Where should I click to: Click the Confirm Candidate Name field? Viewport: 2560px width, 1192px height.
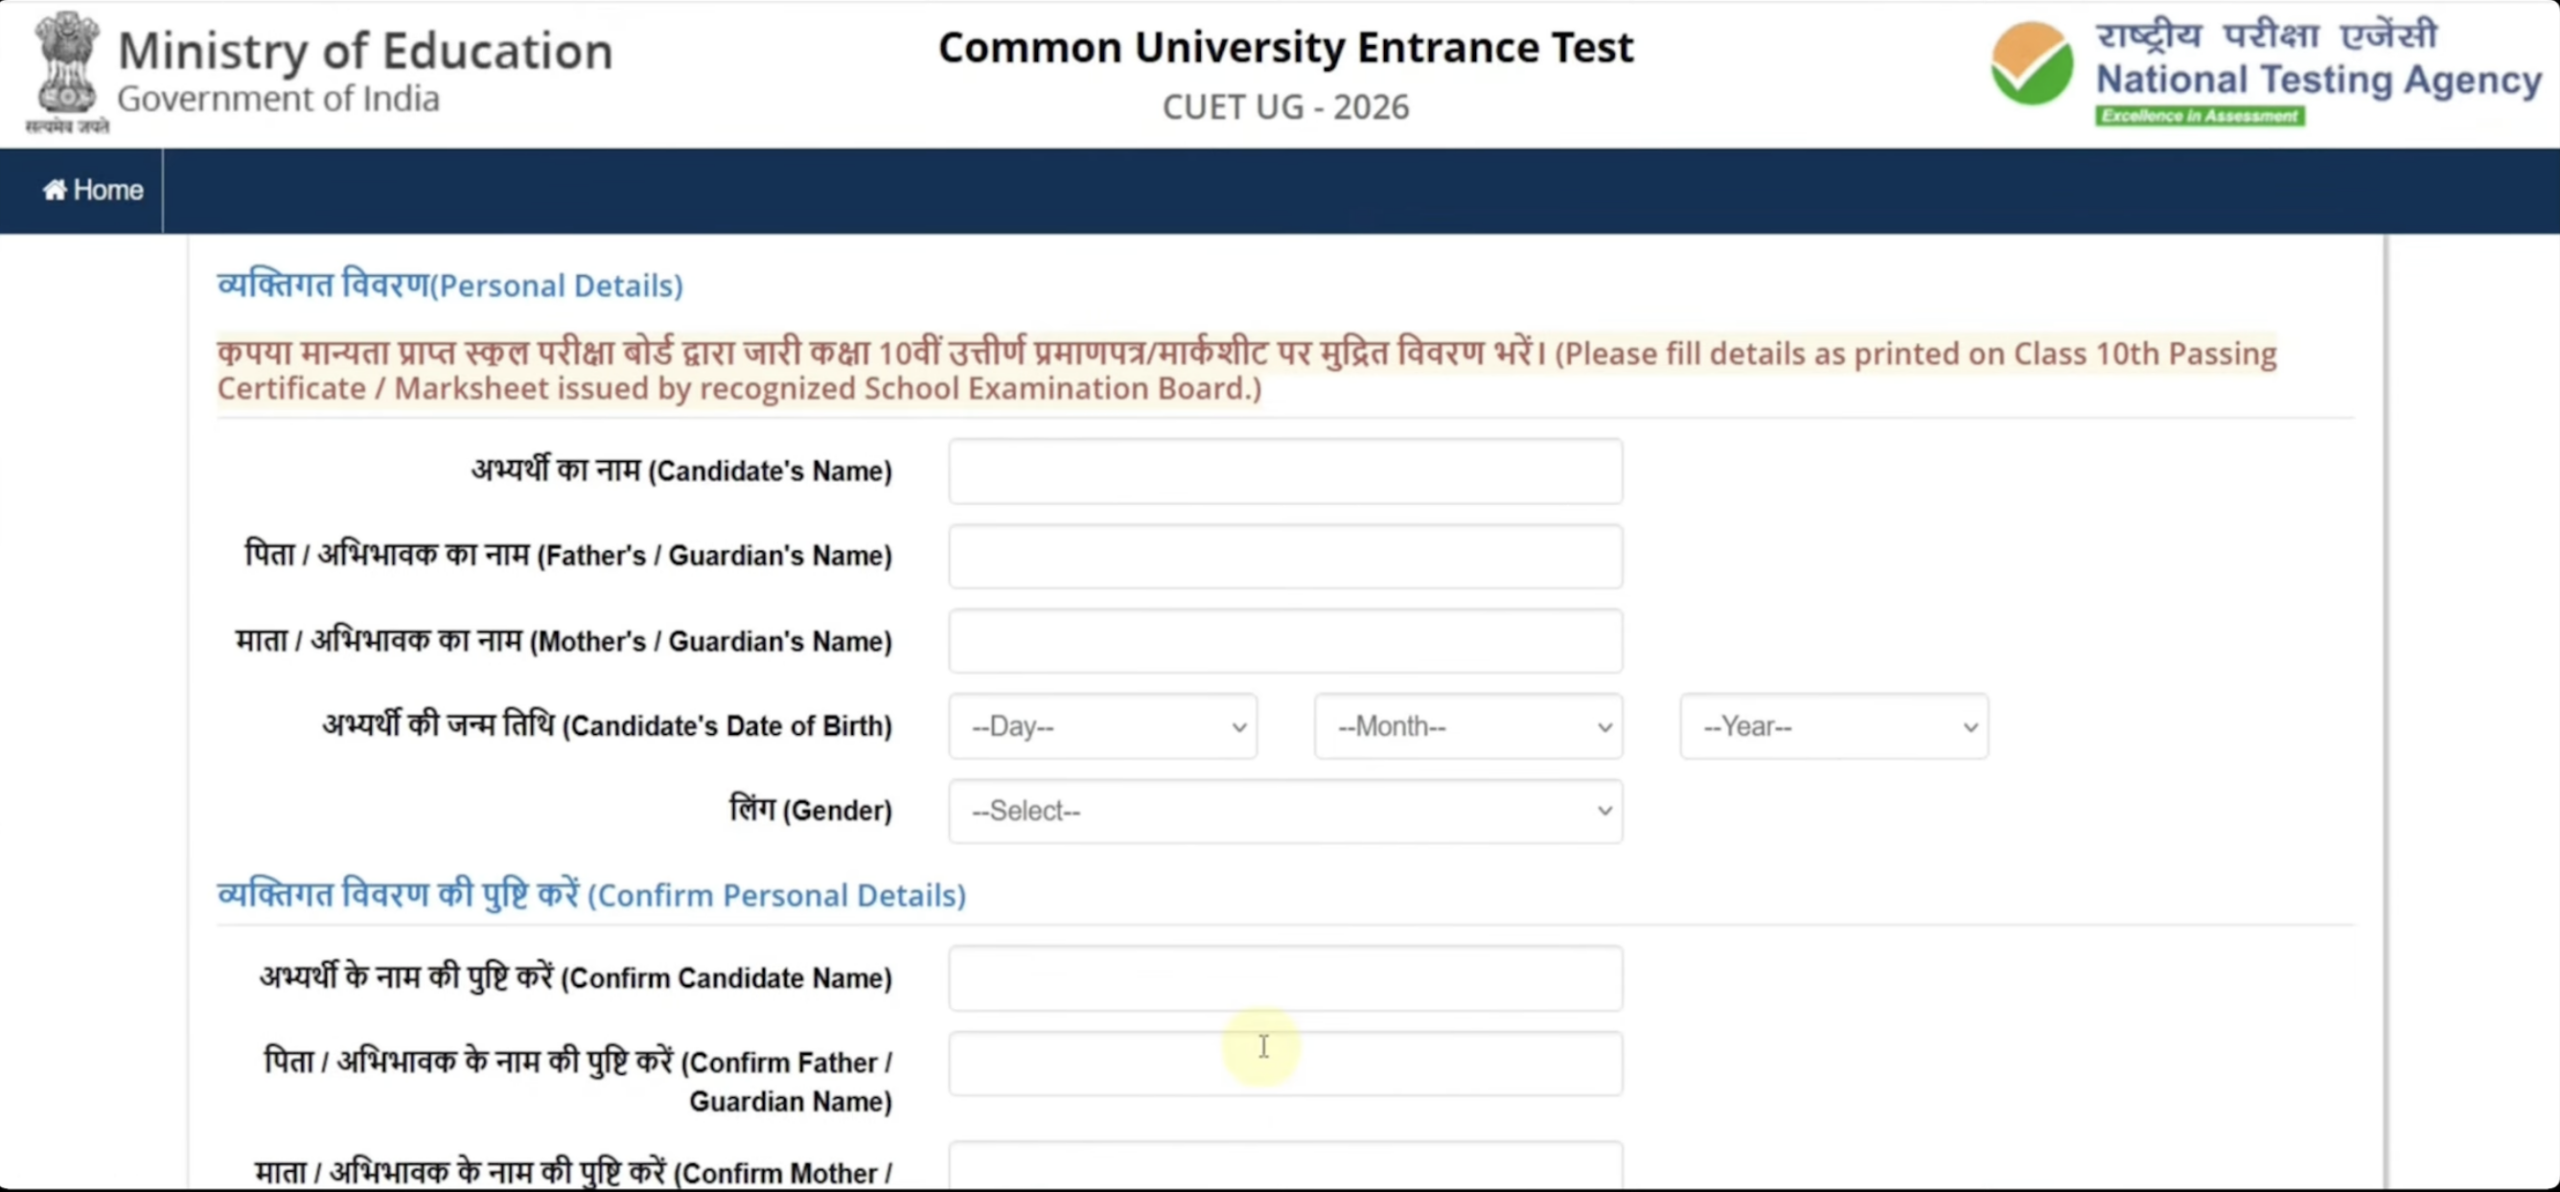click(1285, 978)
